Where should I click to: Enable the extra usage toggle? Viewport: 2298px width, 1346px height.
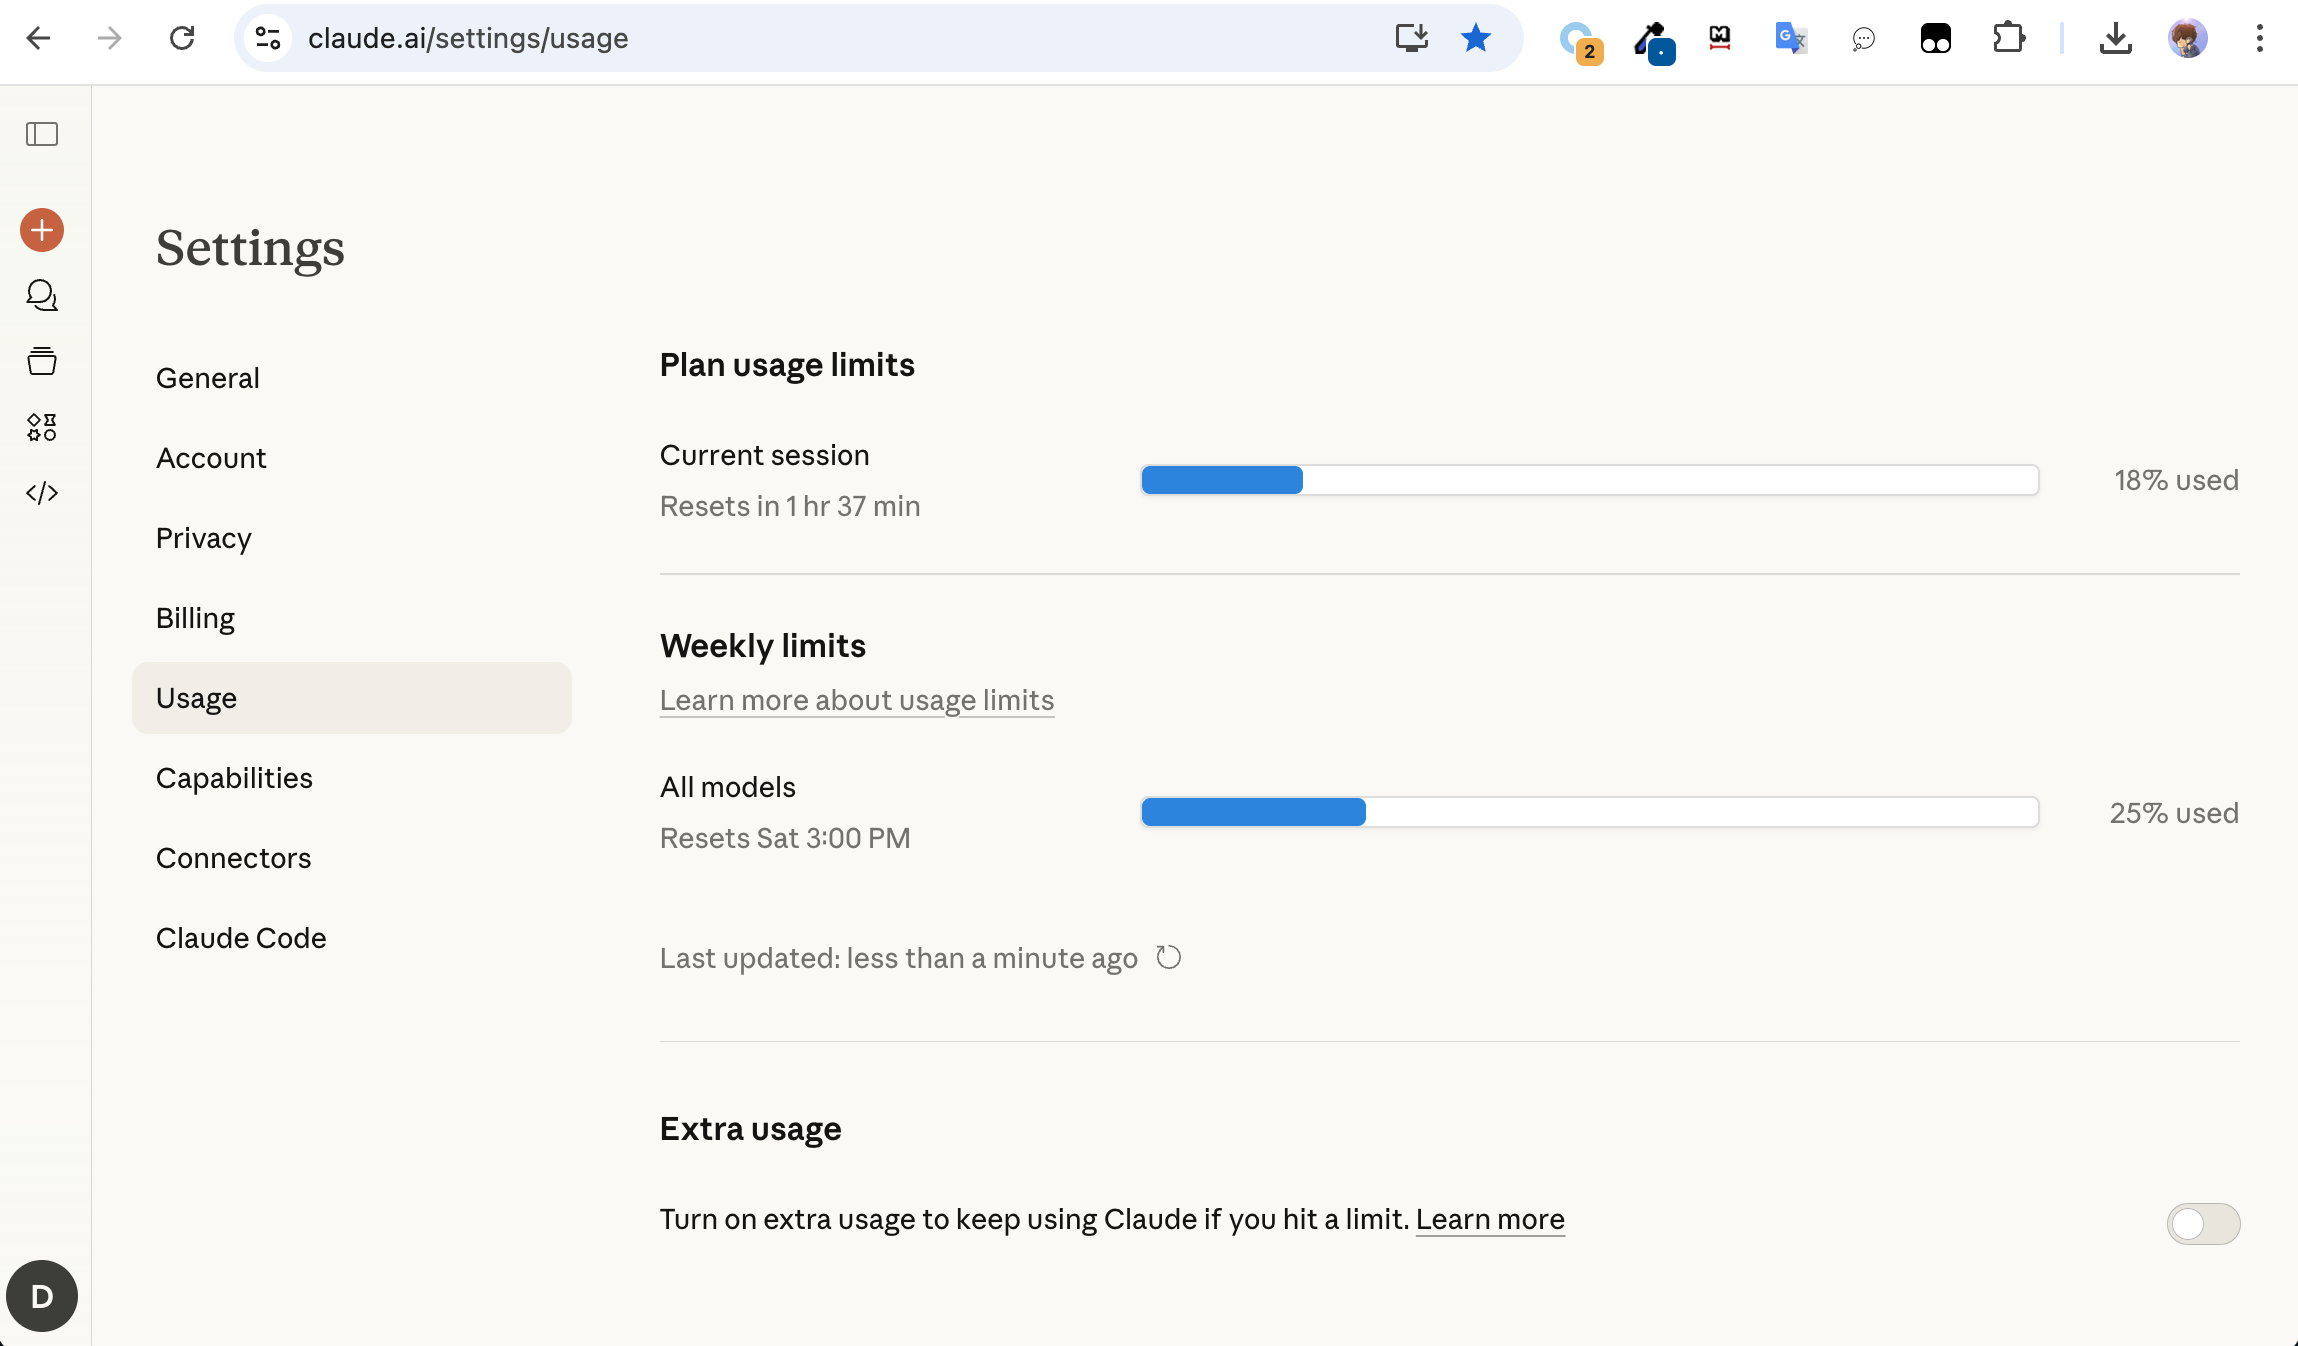pos(2203,1223)
